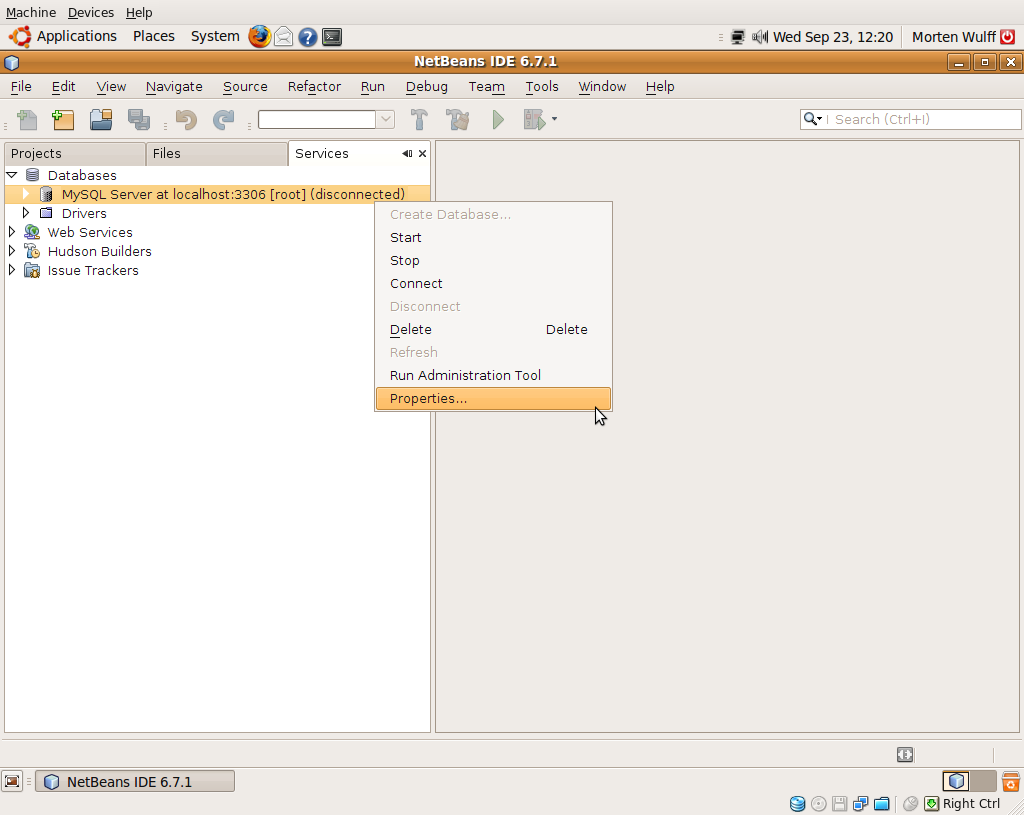Open the Refactor menu
The height and width of the screenshot is (815, 1024).
[314, 86]
